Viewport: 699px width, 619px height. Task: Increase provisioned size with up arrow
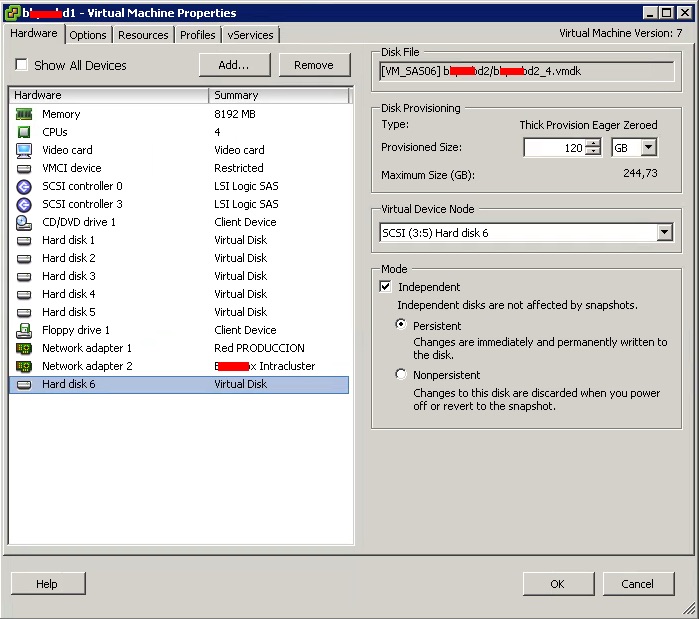594,143
